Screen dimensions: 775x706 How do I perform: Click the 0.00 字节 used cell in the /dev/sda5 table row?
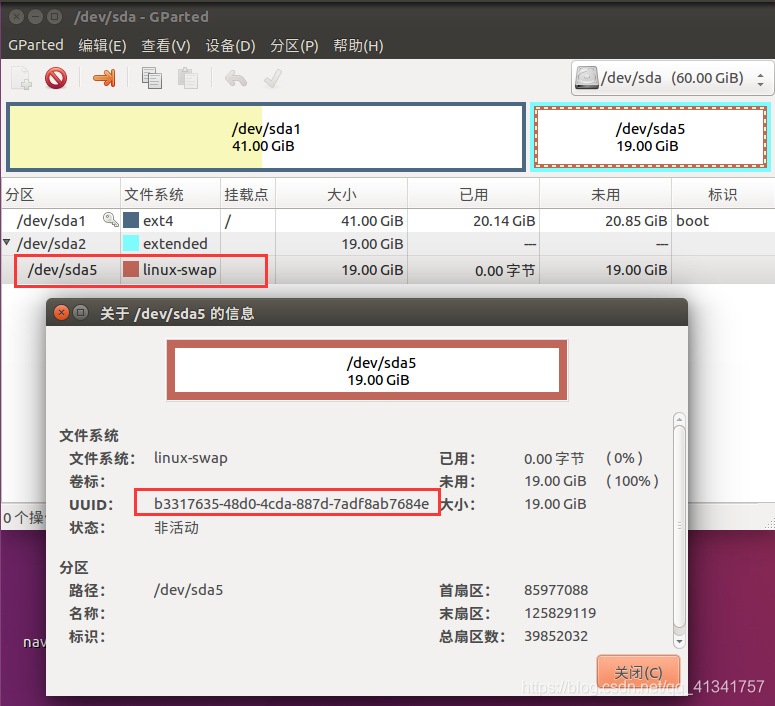[505, 270]
